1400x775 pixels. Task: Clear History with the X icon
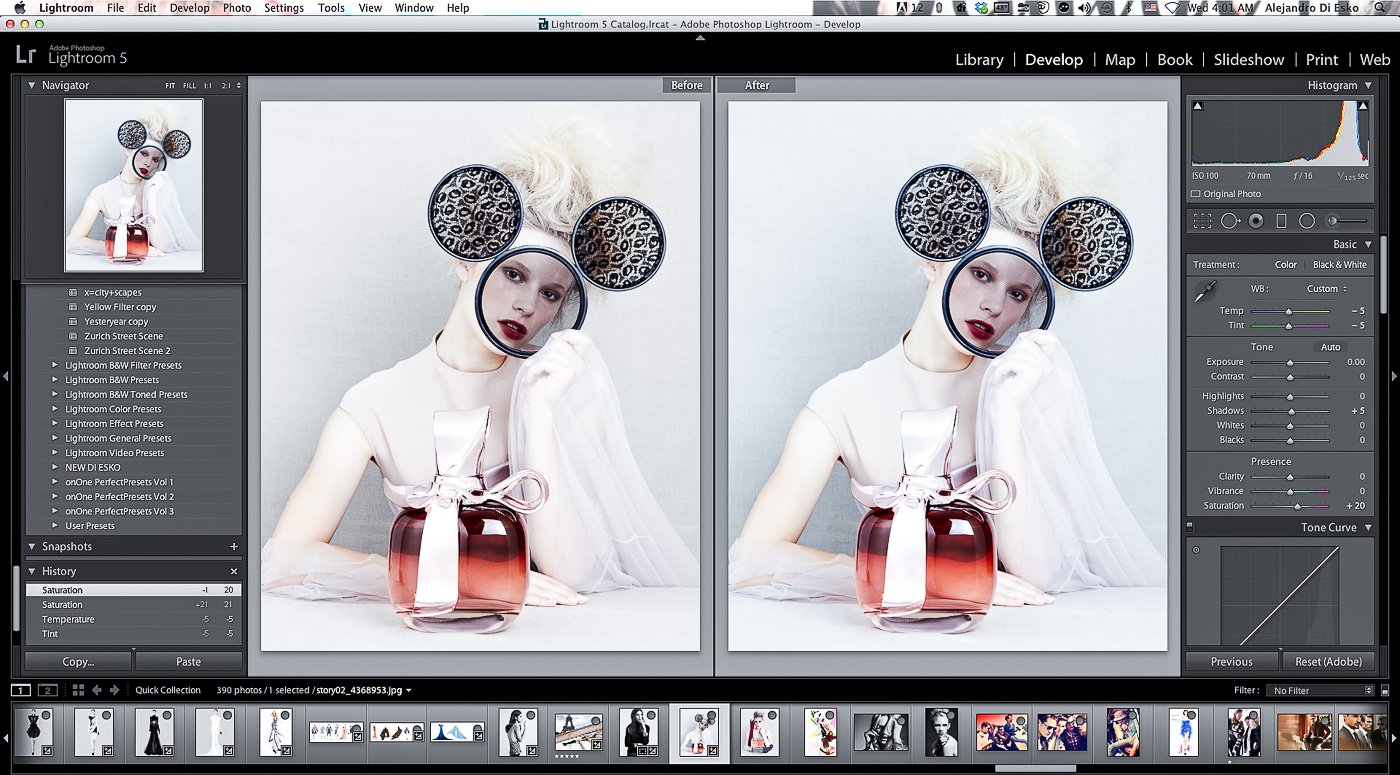point(234,572)
